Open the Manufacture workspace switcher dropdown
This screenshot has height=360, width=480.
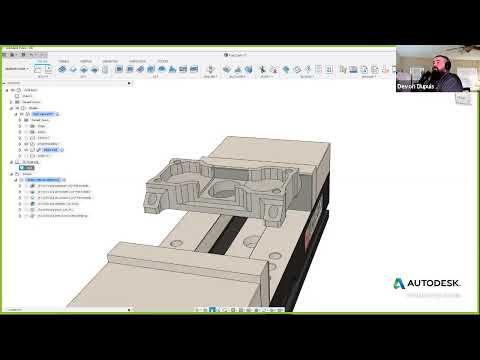[x=17, y=69]
